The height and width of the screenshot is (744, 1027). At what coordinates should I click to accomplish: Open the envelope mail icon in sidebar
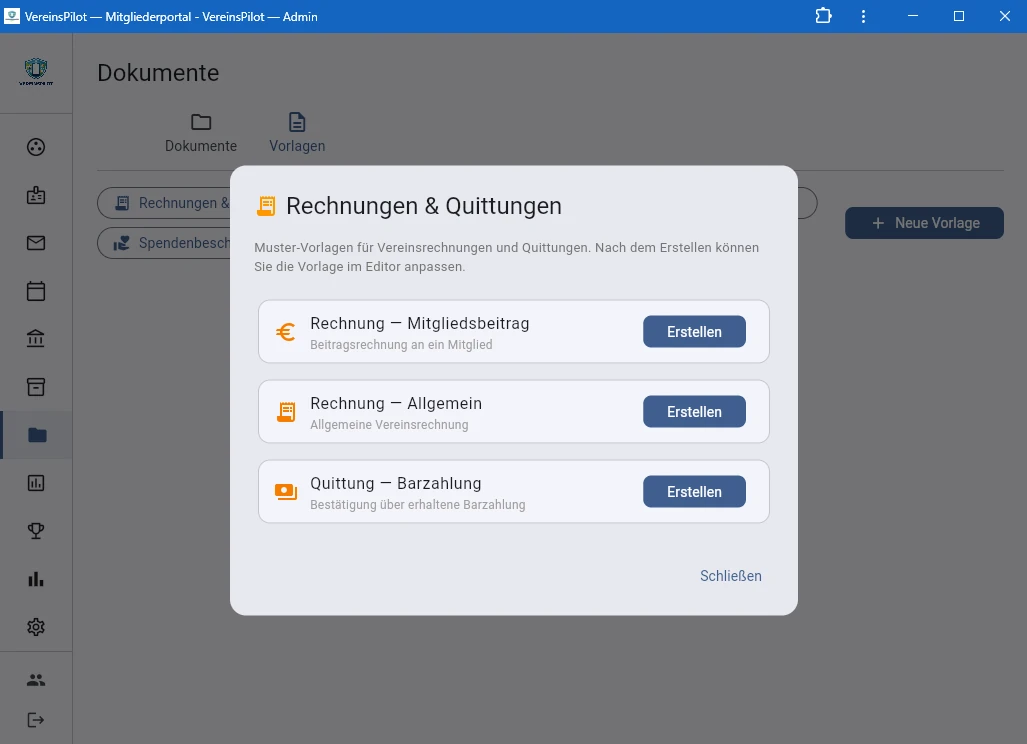36,243
